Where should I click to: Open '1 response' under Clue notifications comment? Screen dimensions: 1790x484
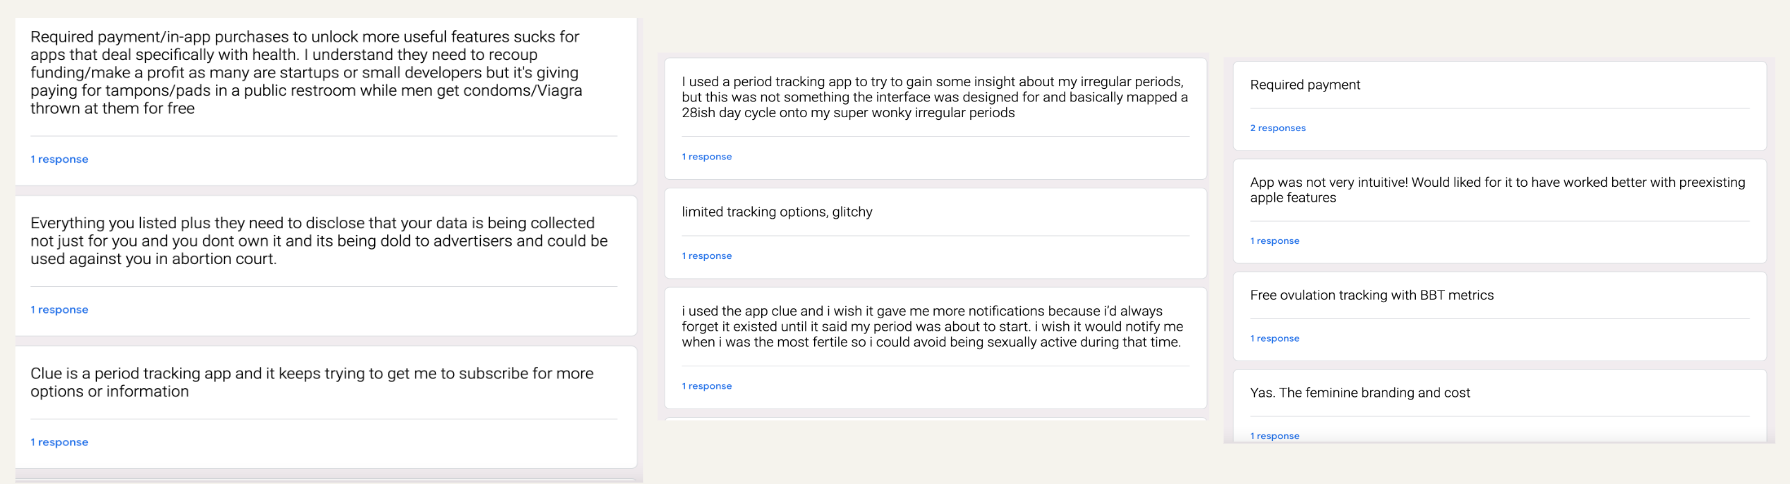click(707, 386)
